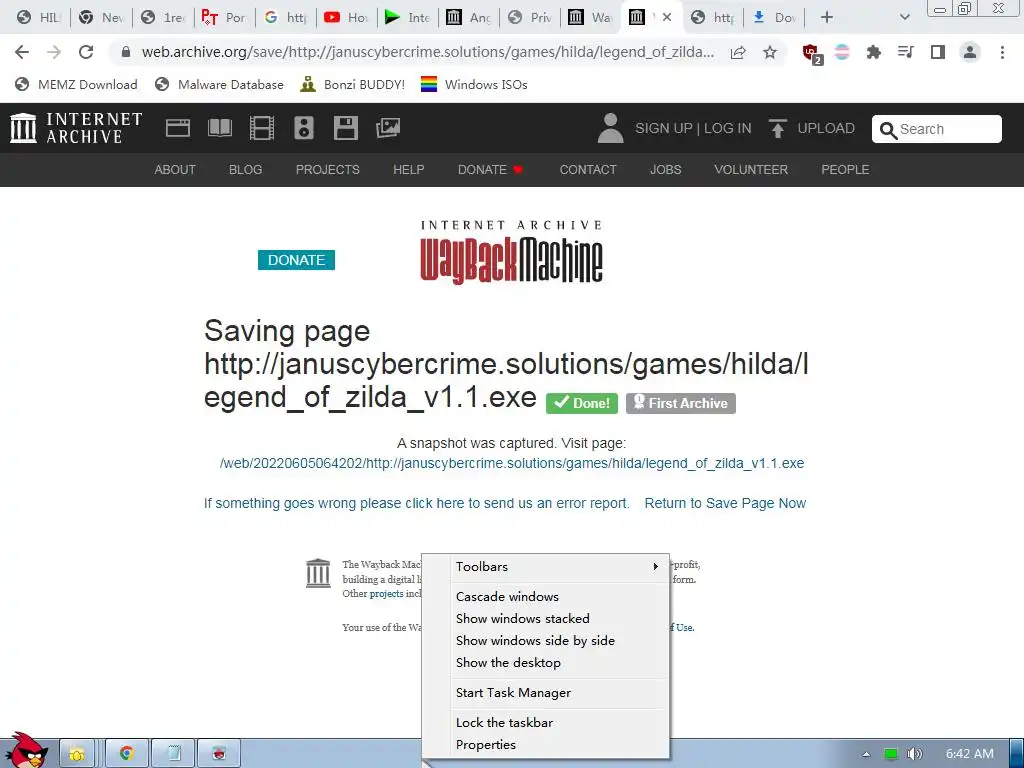
Task: Open the Windows ISOs bookmark
Action: (474, 84)
